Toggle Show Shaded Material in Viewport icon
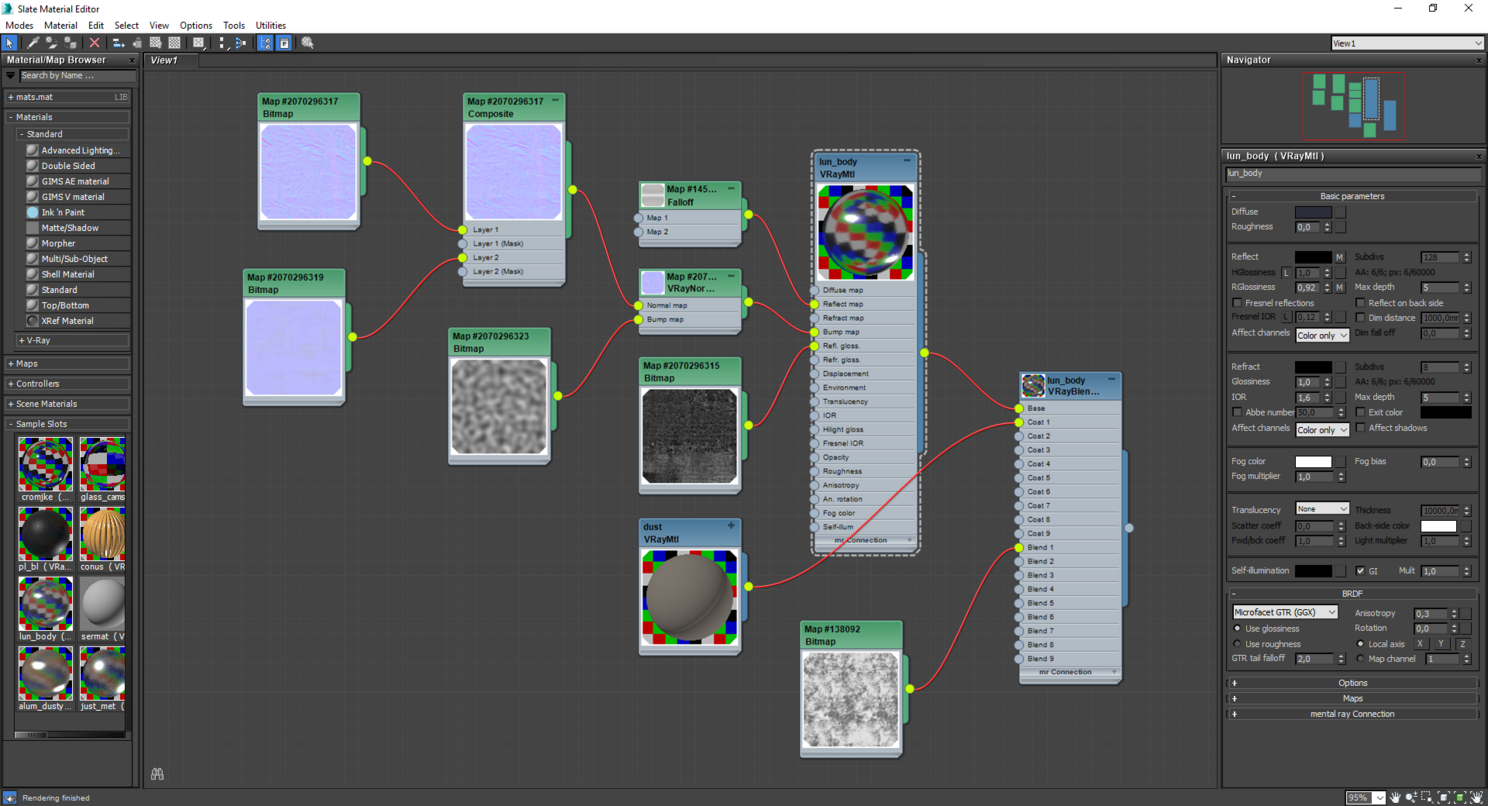 coord(156,43)
